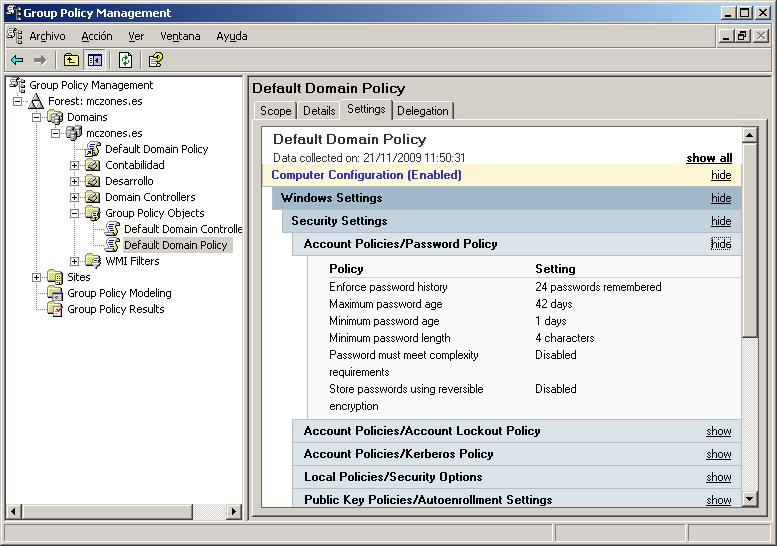Select Default Domain Controllers policy in tree
777x546 pixels.
pyautogui.click(x=183, y=229)
